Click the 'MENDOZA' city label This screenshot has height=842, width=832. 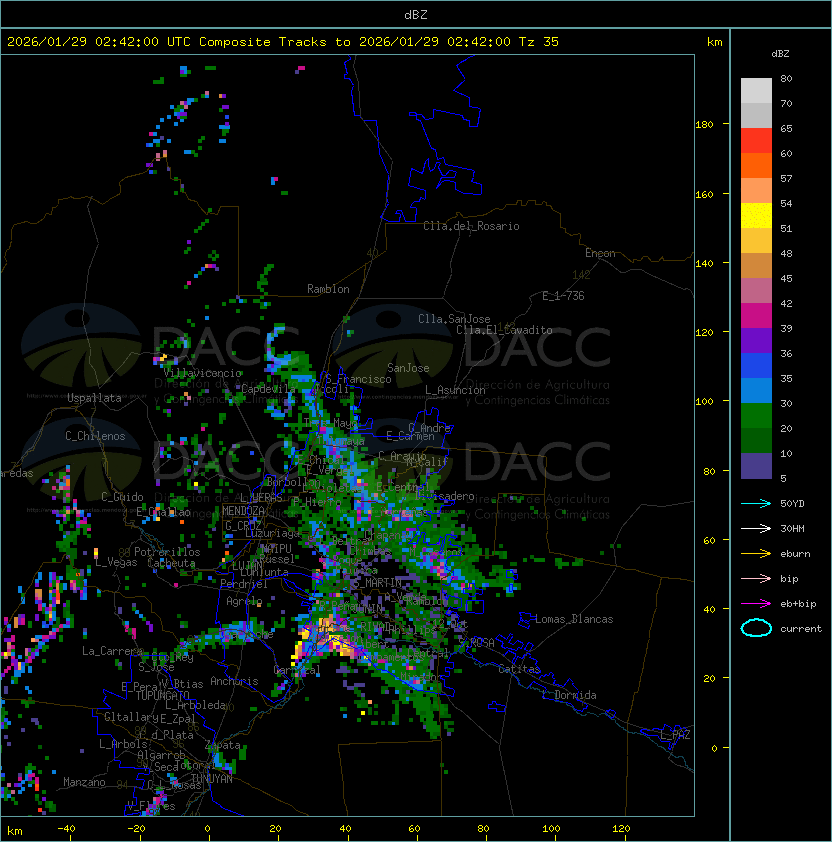[243, 511]
